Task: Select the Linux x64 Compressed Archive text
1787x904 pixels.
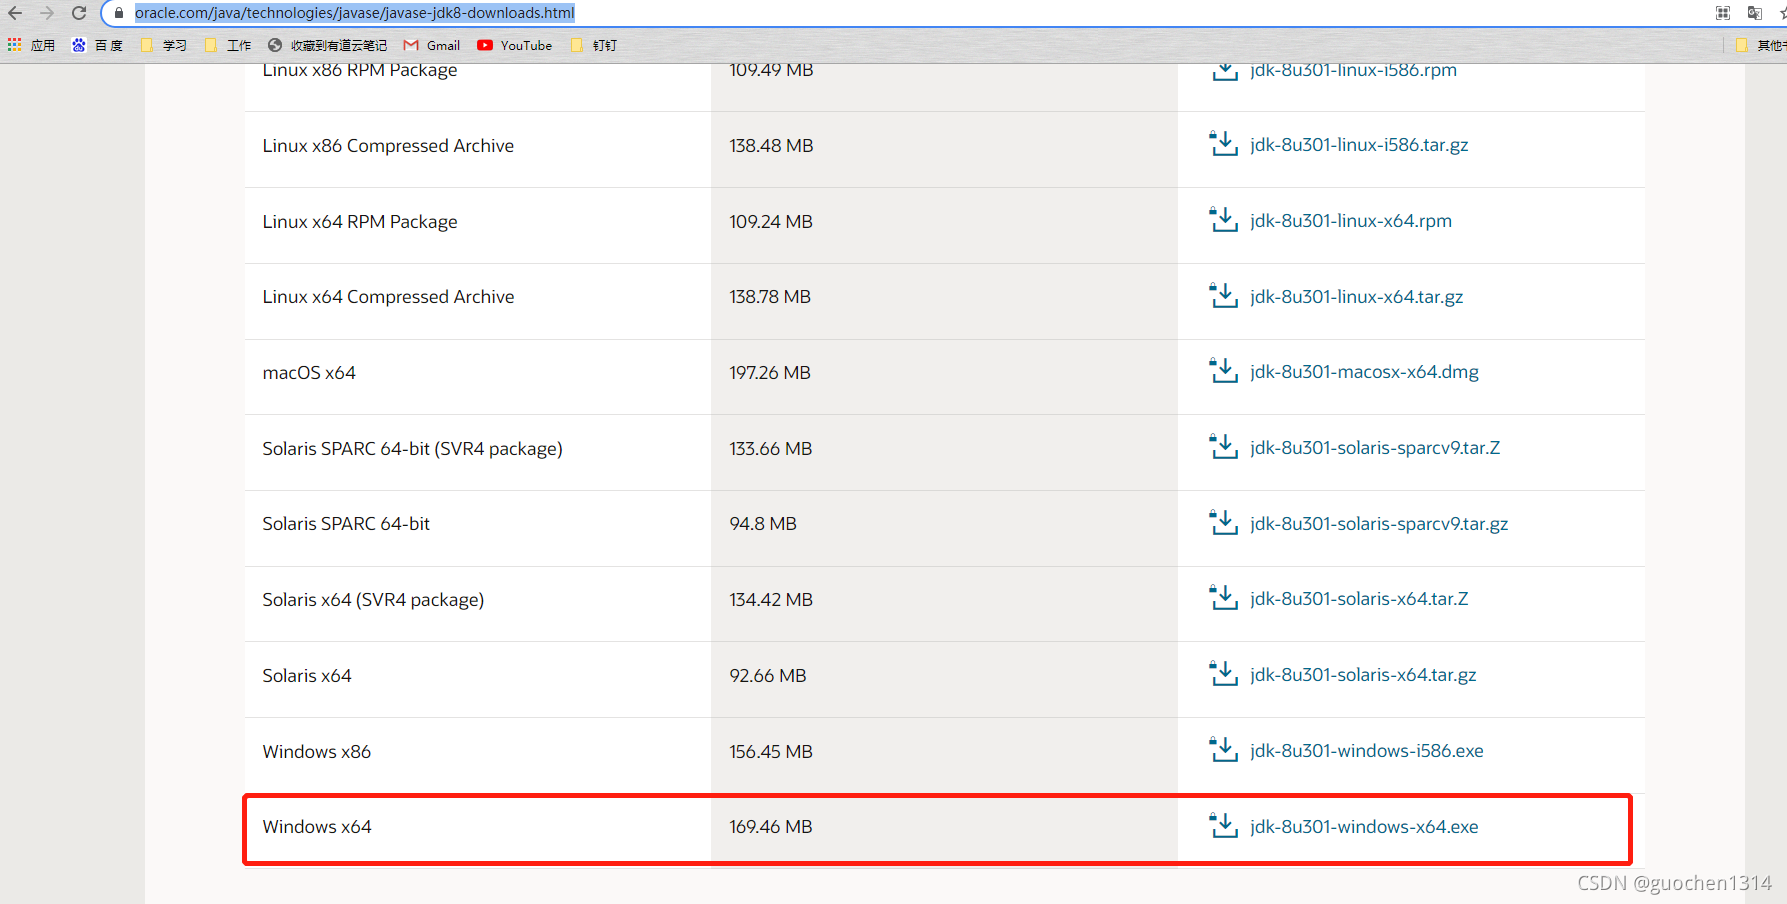Action: (x=388, y=297)
